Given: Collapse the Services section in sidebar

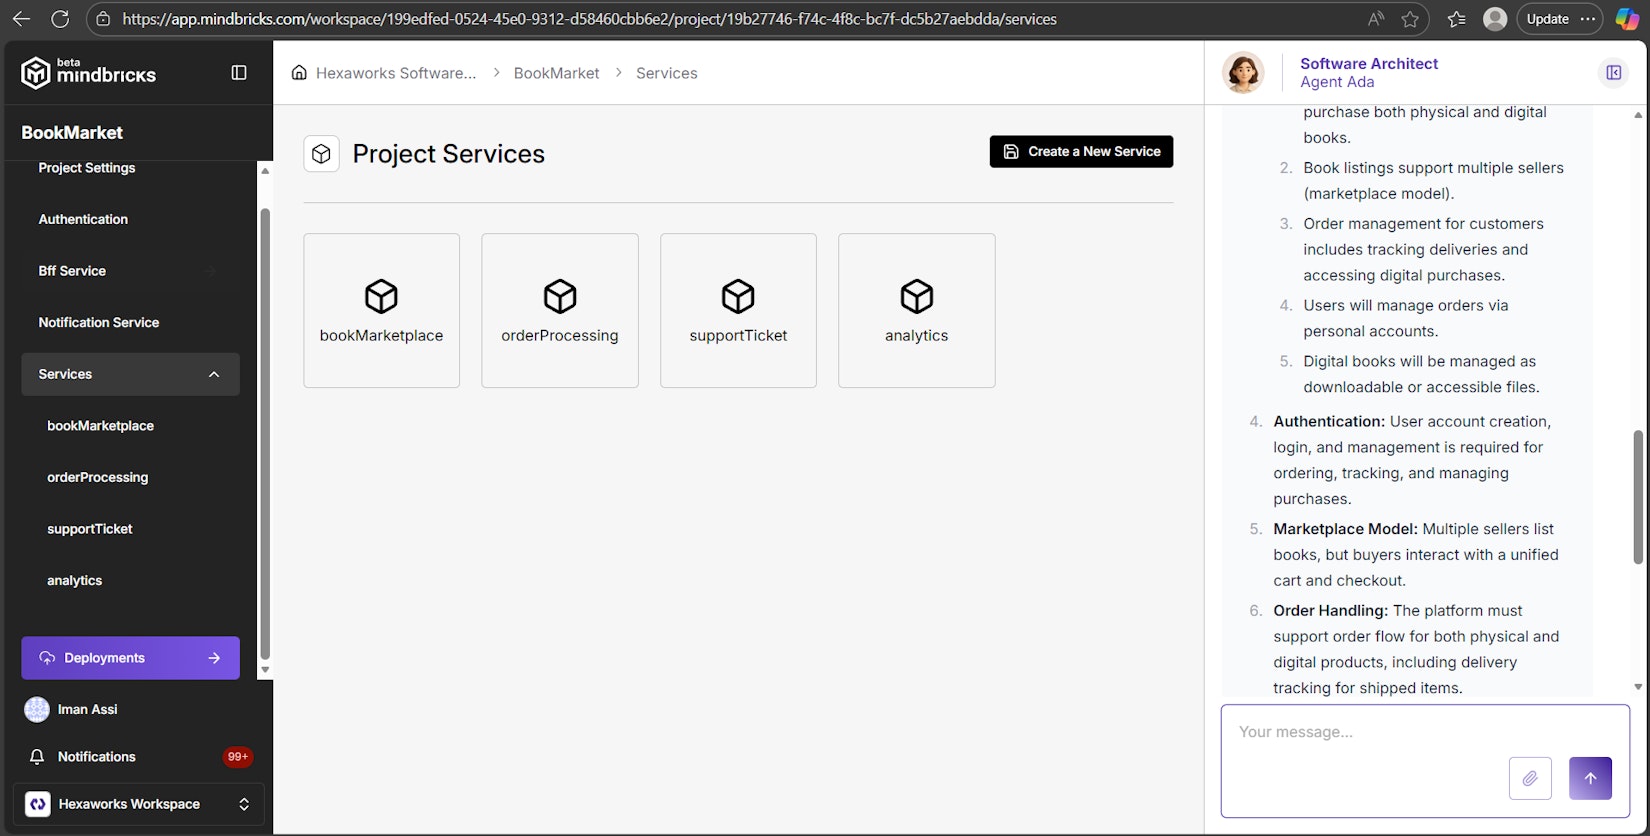Looking at the screenshot, I should click(x=213, y=374).
